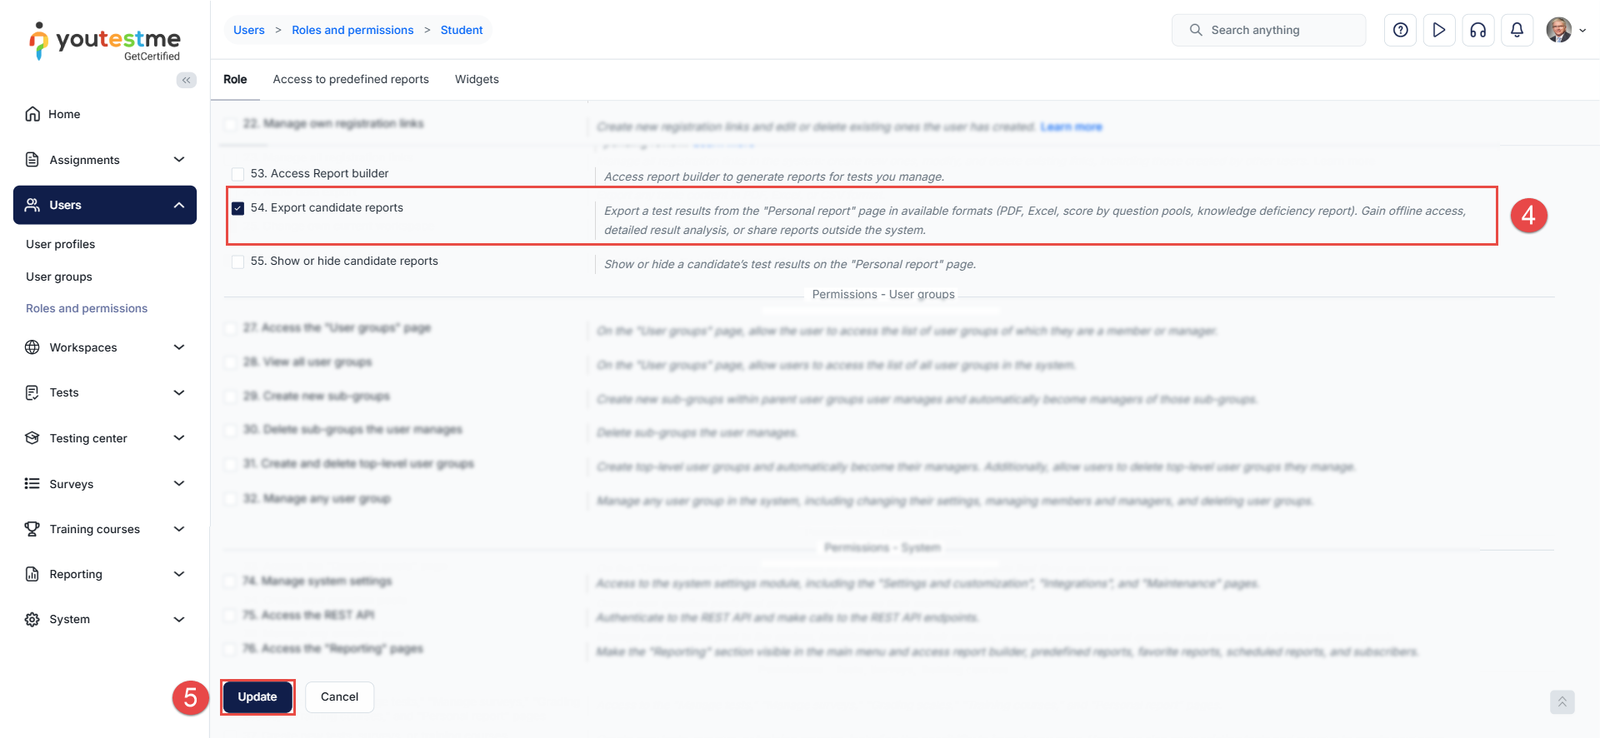Click the headset support icon
Viewport: 1600px width, 738px height.
1478,30
